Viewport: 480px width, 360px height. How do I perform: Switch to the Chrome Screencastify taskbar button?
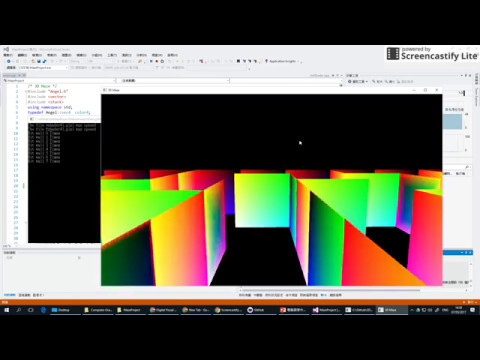[228, 310]
